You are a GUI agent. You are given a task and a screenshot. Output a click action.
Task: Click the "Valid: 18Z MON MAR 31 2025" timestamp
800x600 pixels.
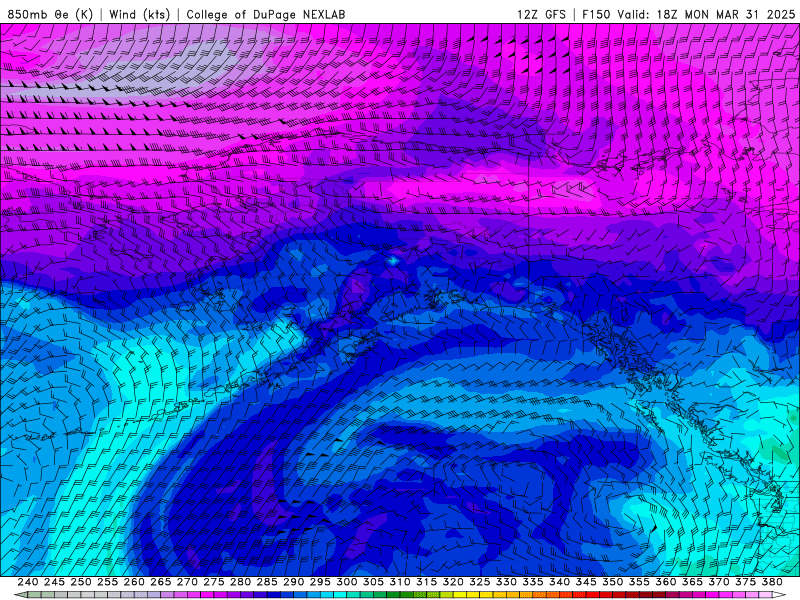pos(706,14)
